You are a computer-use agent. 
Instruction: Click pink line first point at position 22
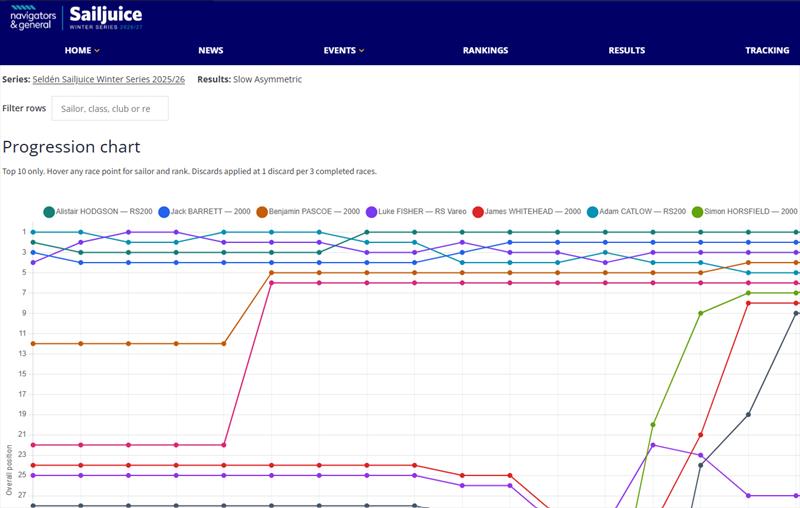(x=33, y=445)
